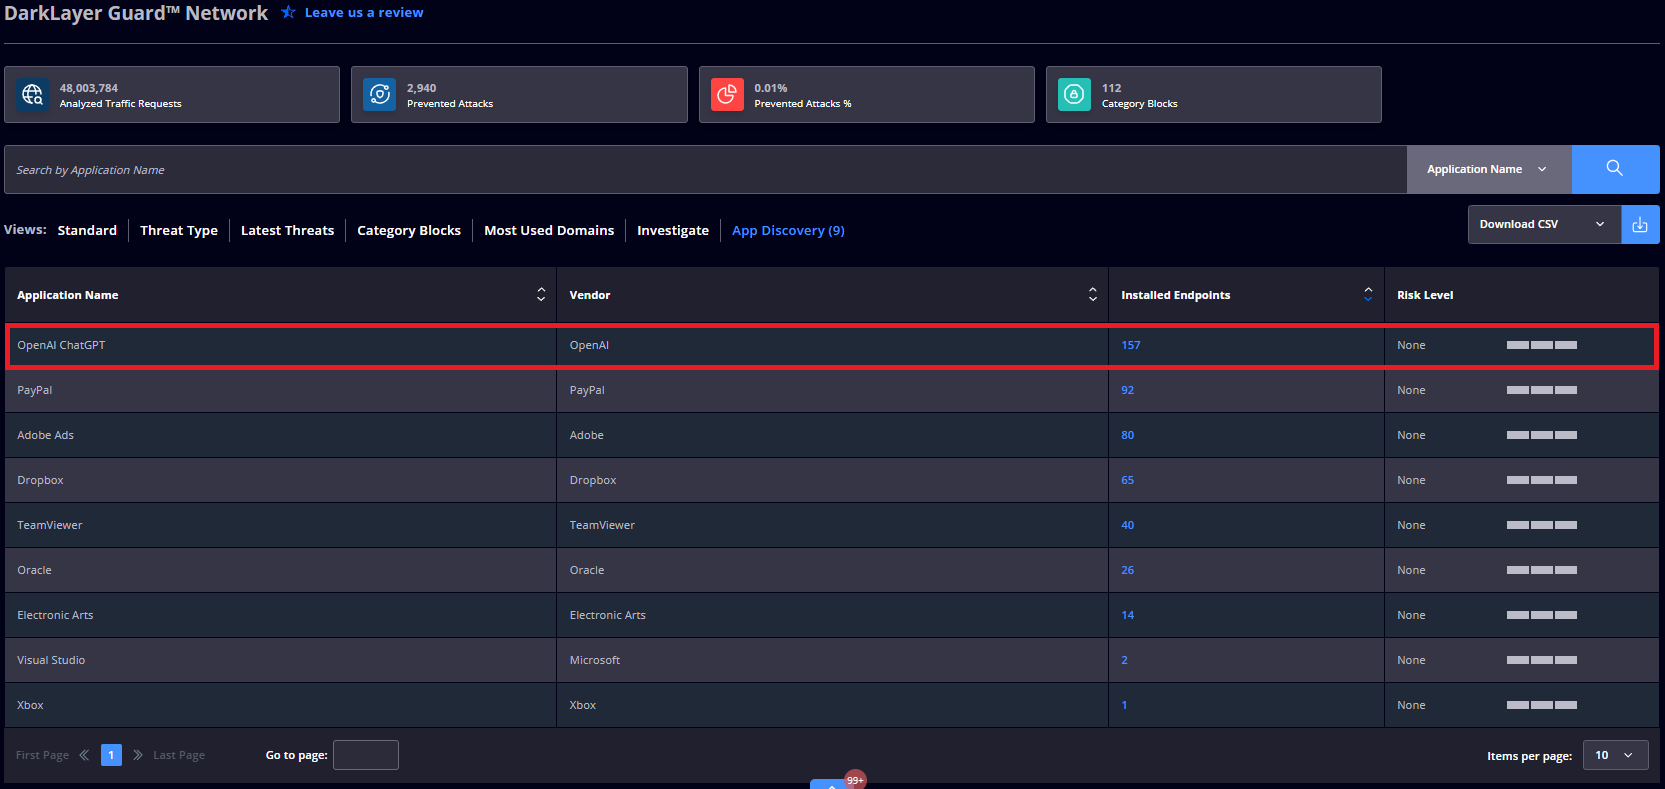Viewport: 1665px width, 789px height.
Task: Open the 2 endpoints link for Visual Studio
Action: 1125,660
